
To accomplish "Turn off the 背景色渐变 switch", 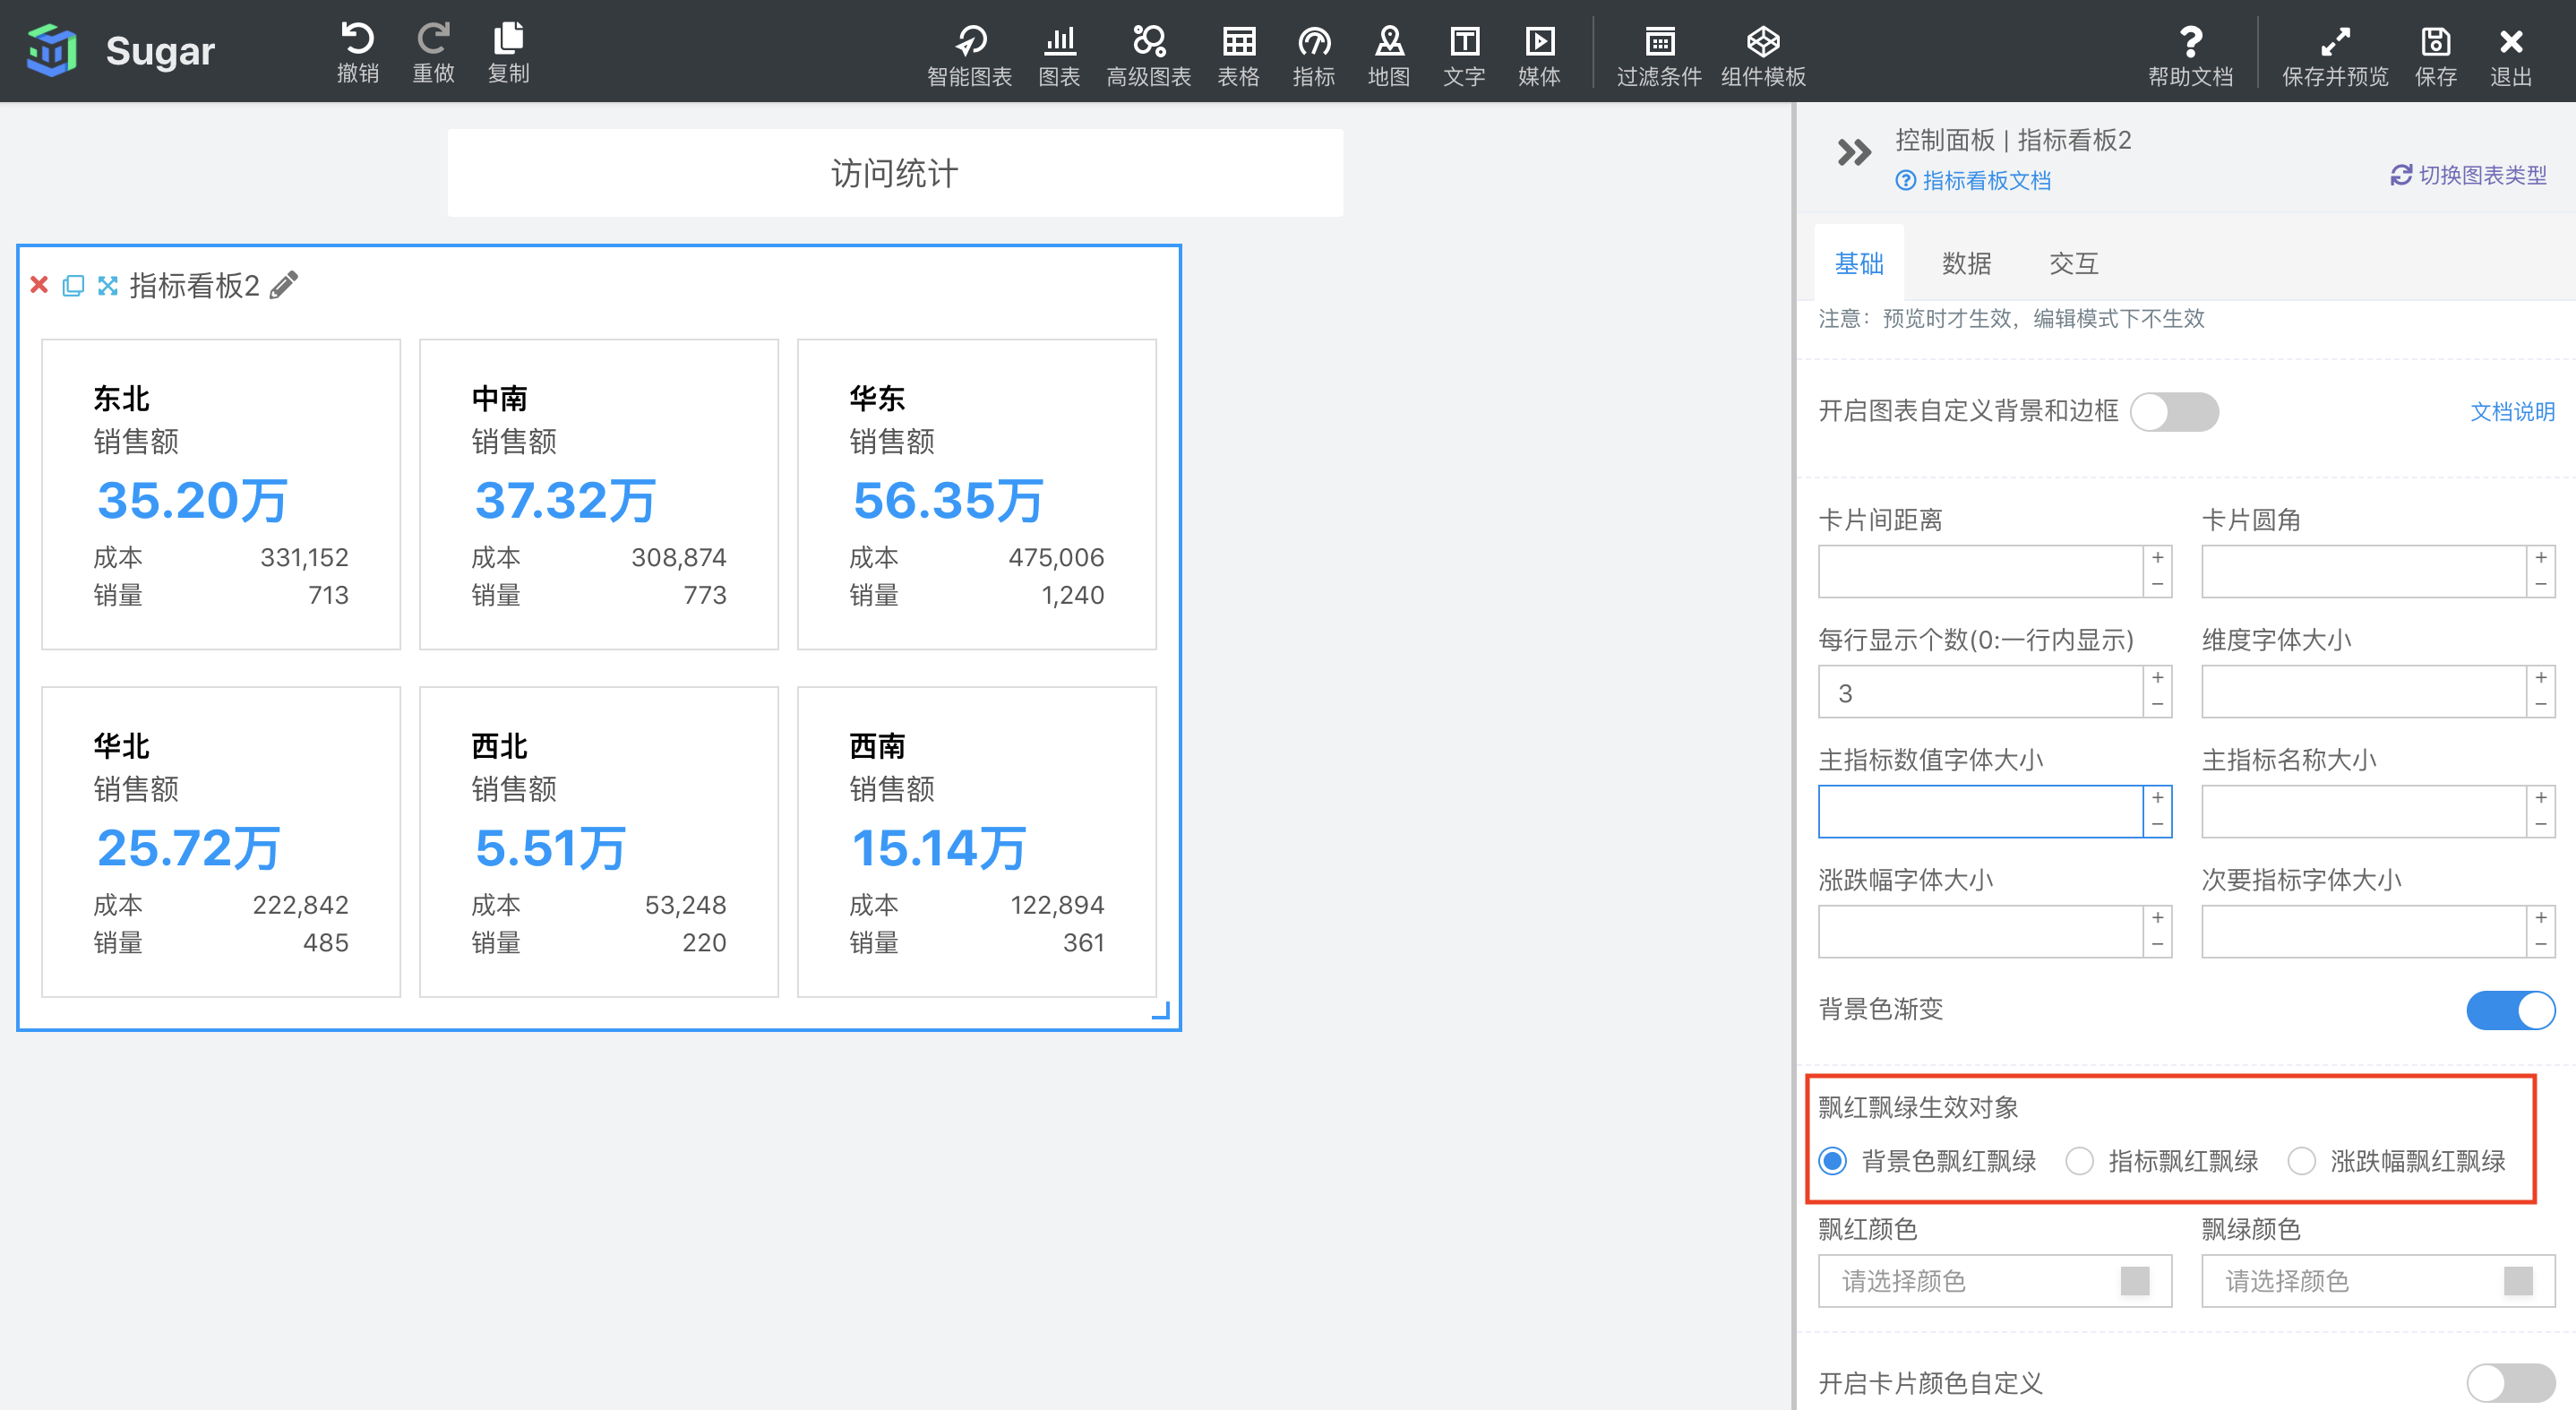I will (x=2510, y=1010).
